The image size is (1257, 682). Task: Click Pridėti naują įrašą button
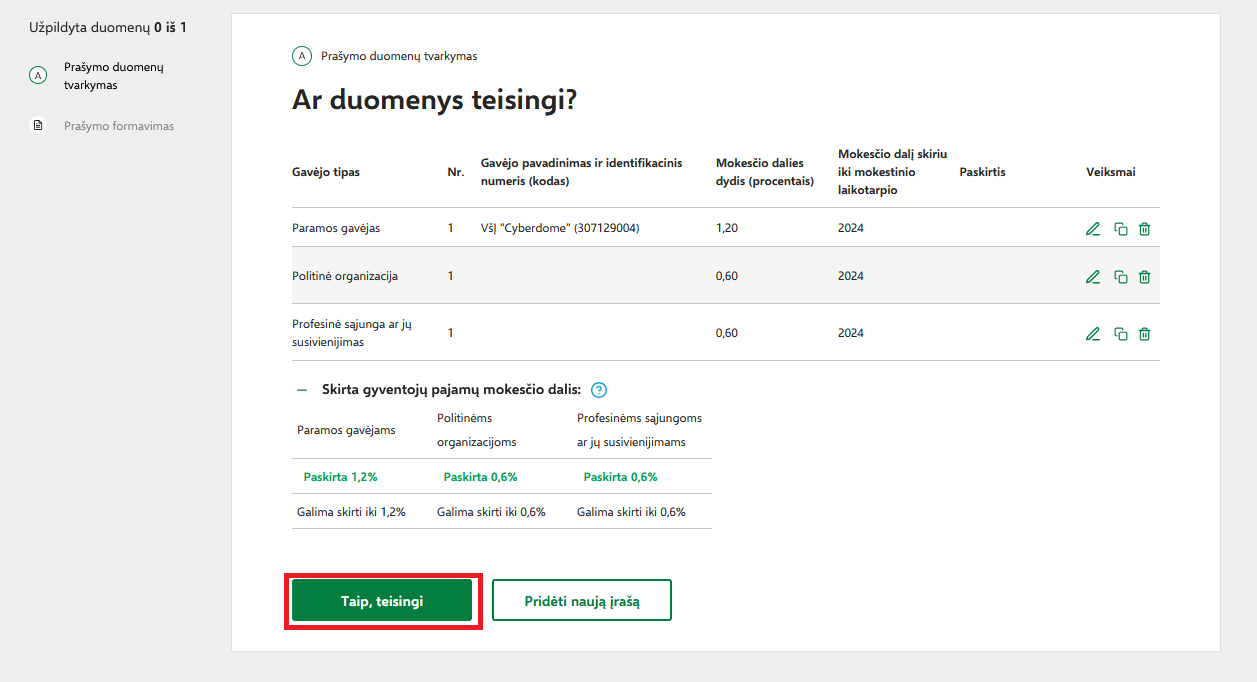[581, 601]
